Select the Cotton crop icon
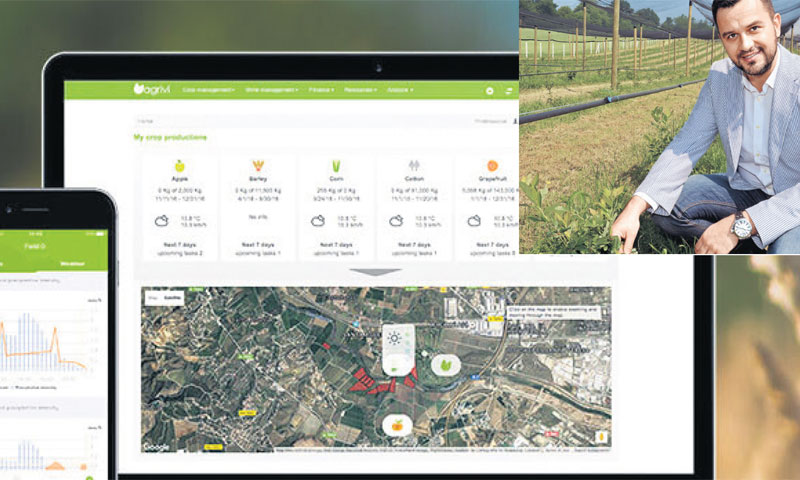Viewport: 800px width, 480px height. tap(414, 165)
